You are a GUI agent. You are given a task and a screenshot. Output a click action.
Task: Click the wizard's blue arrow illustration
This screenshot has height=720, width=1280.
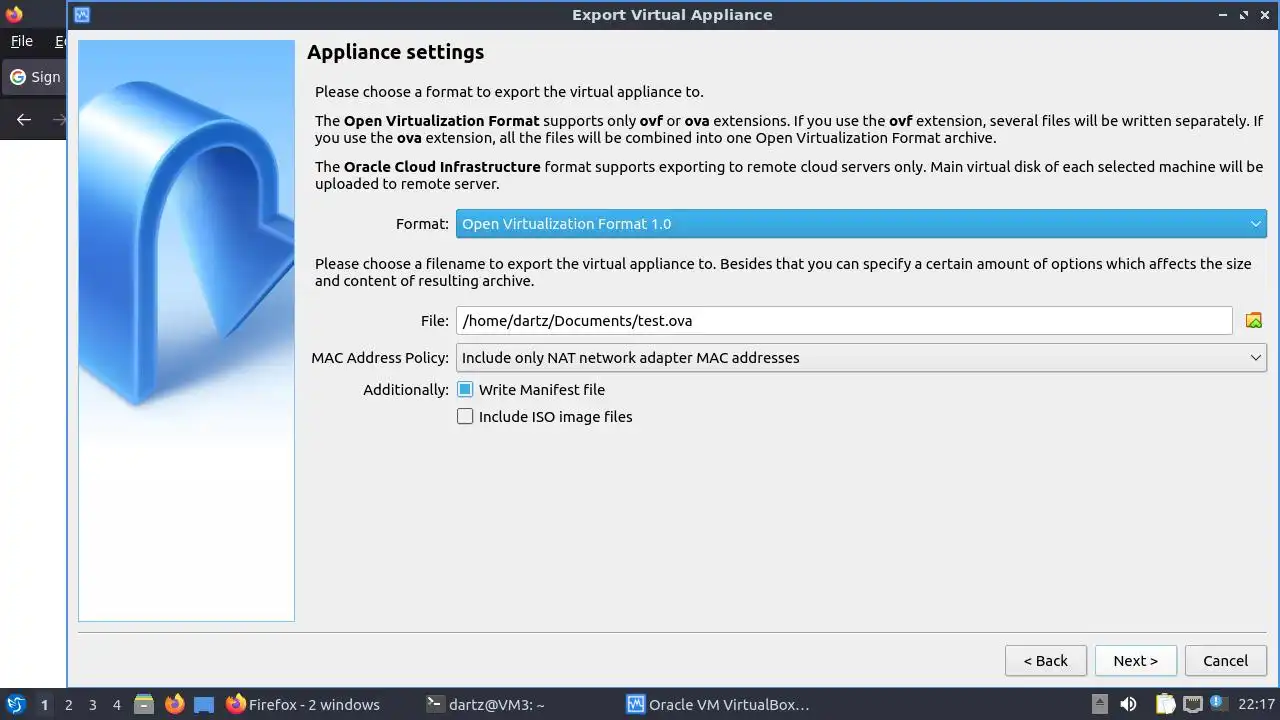[x=186, y=330]
